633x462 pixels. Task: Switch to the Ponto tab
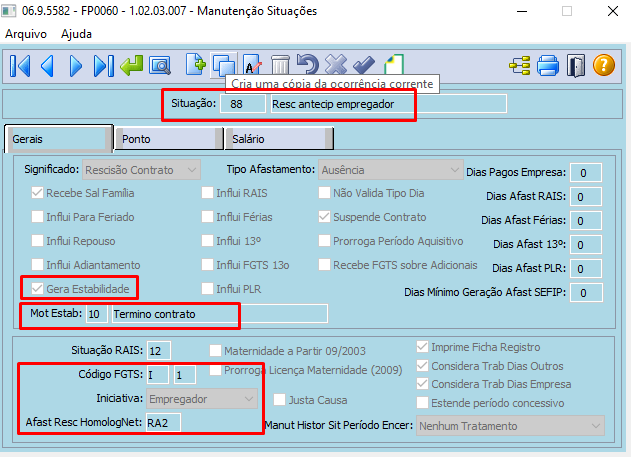169,139
